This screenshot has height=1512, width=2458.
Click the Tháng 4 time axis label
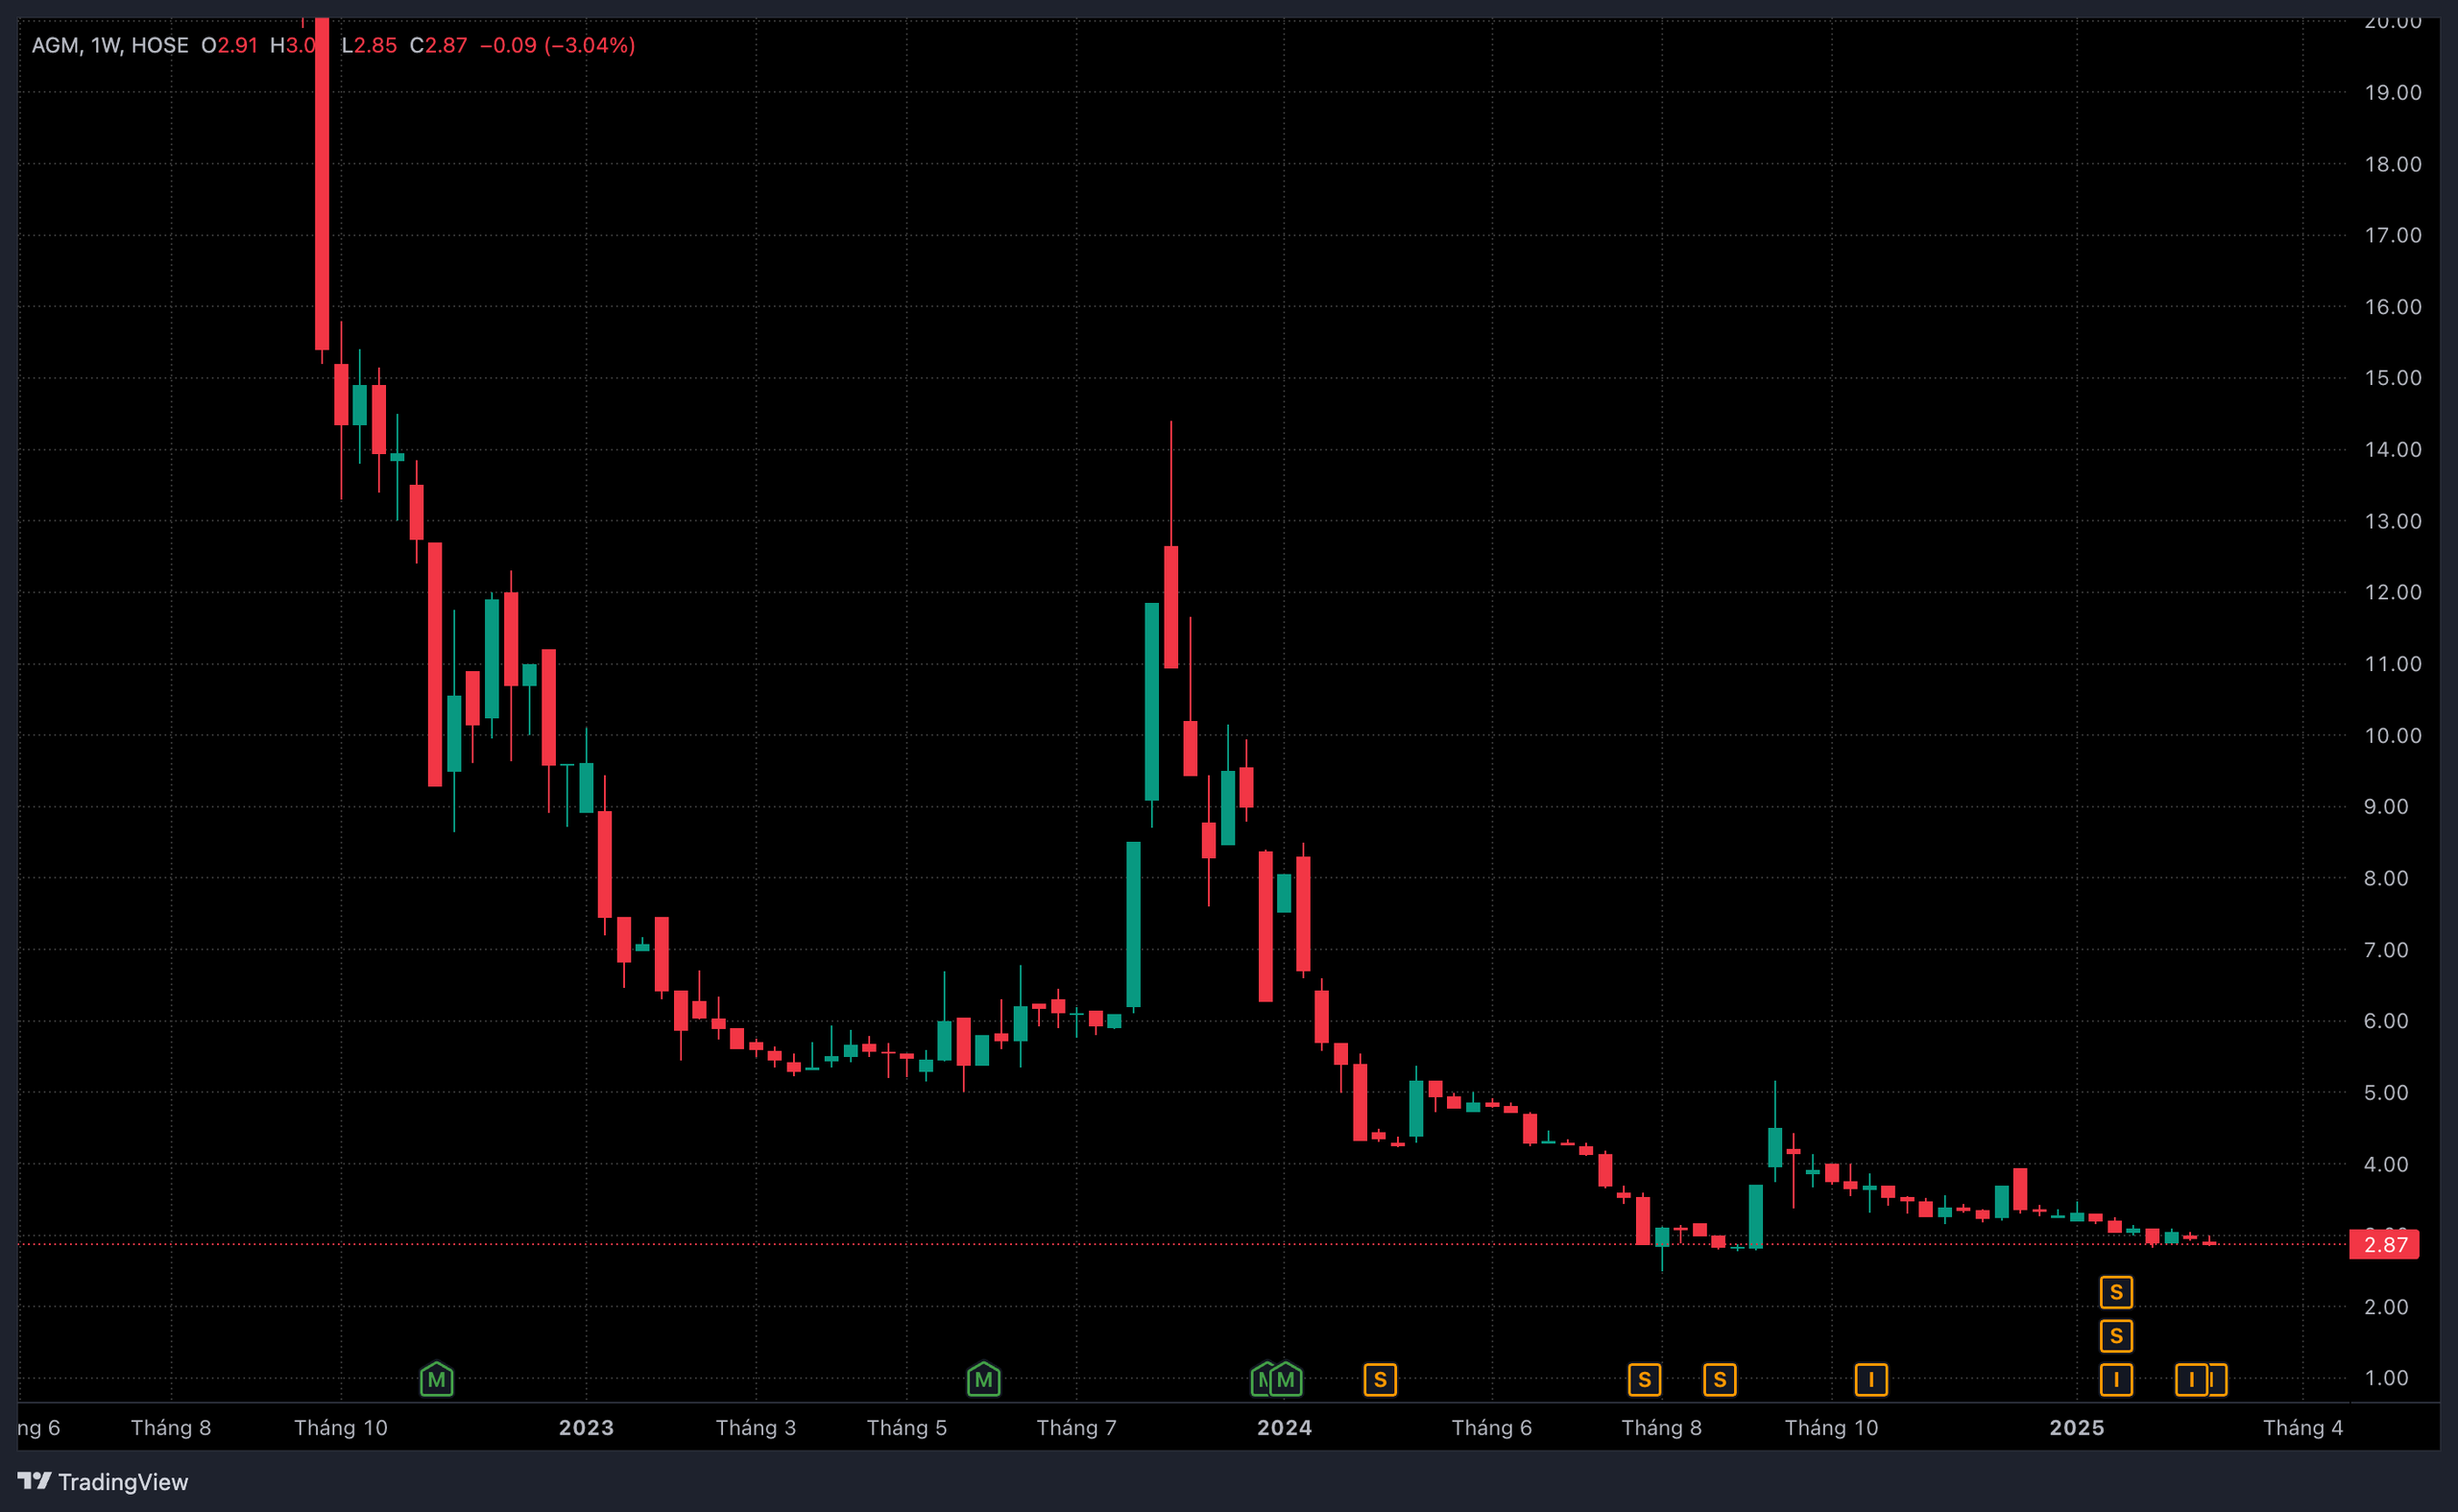pyautogui.click(x=2303, y=1427)
